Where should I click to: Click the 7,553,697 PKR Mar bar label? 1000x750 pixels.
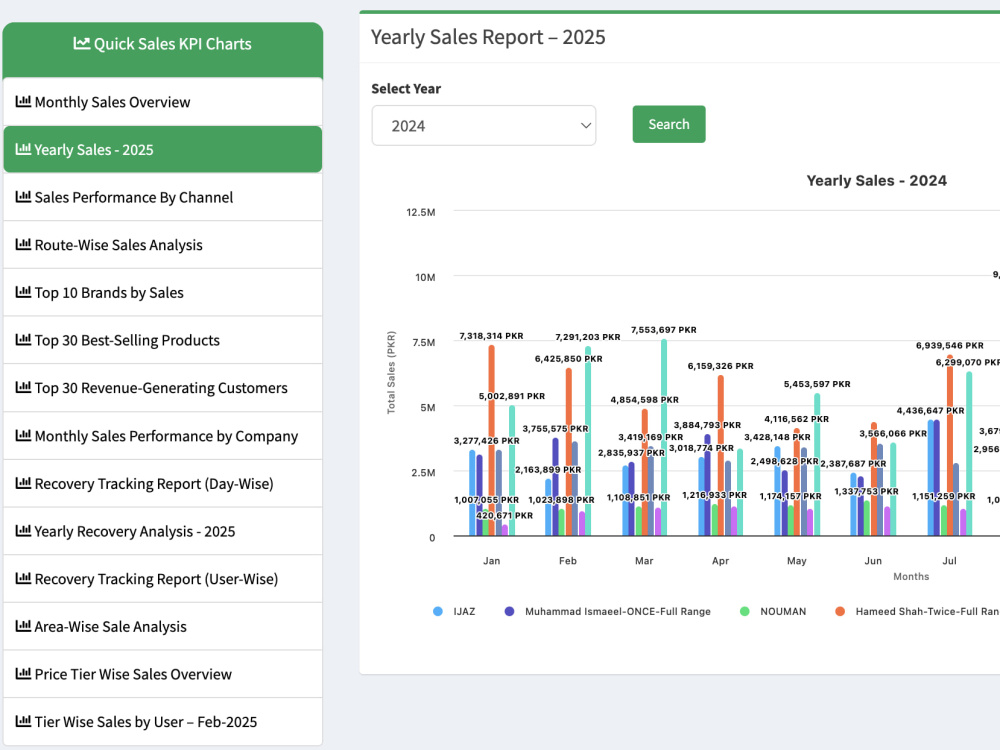click(x=664, y=330)
